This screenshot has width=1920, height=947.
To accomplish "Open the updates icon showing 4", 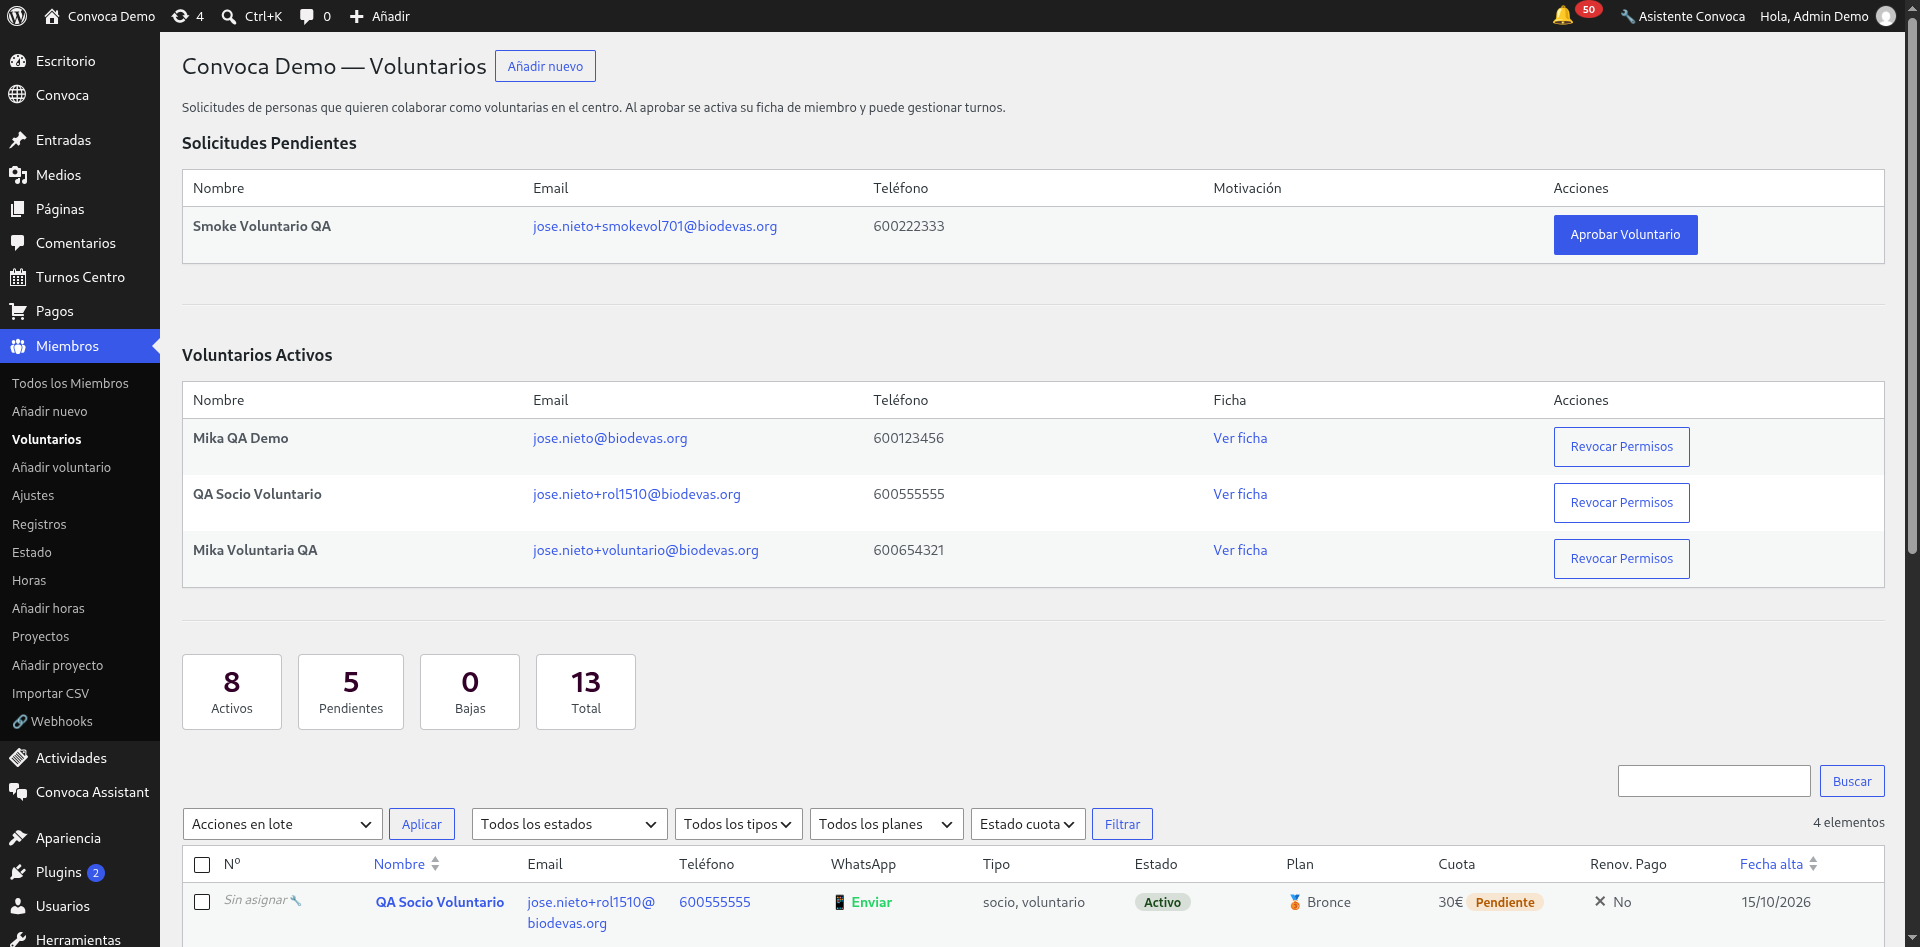I will tap(187, 16).
